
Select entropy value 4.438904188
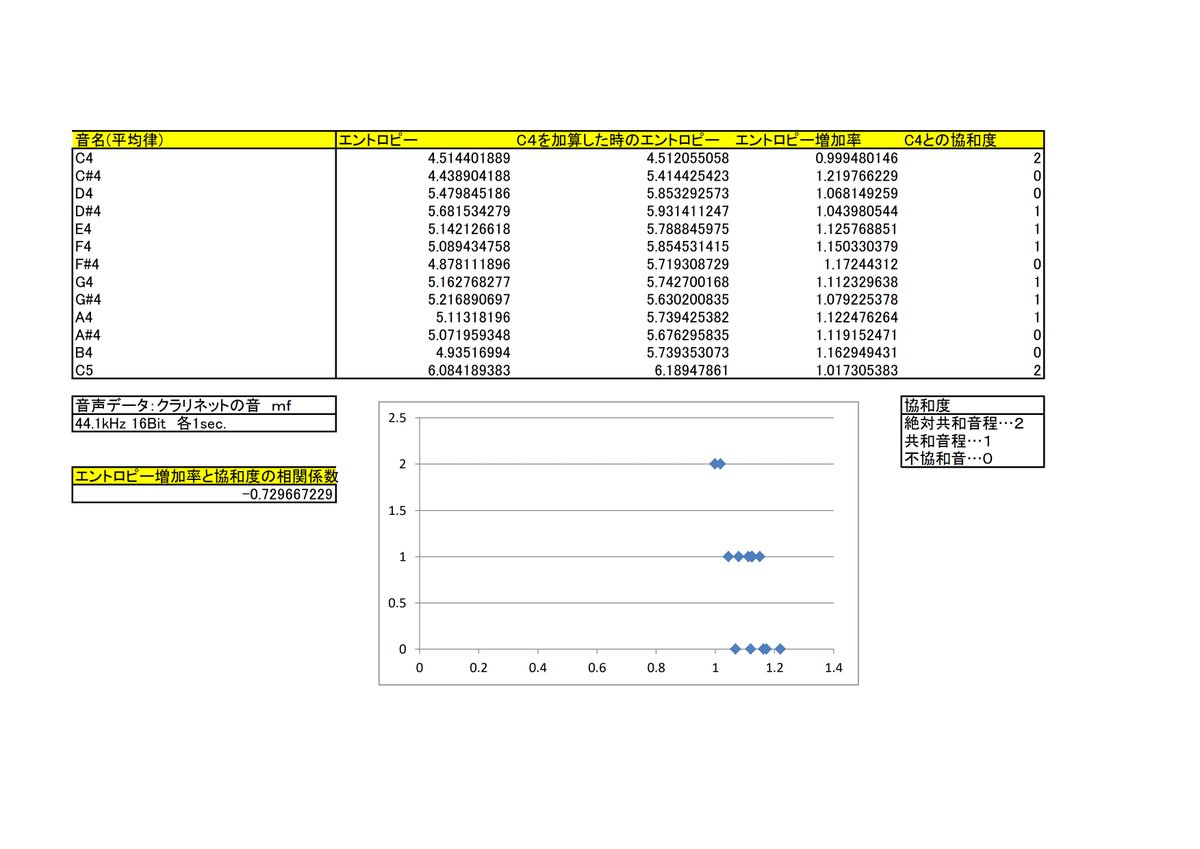[469, 175]
